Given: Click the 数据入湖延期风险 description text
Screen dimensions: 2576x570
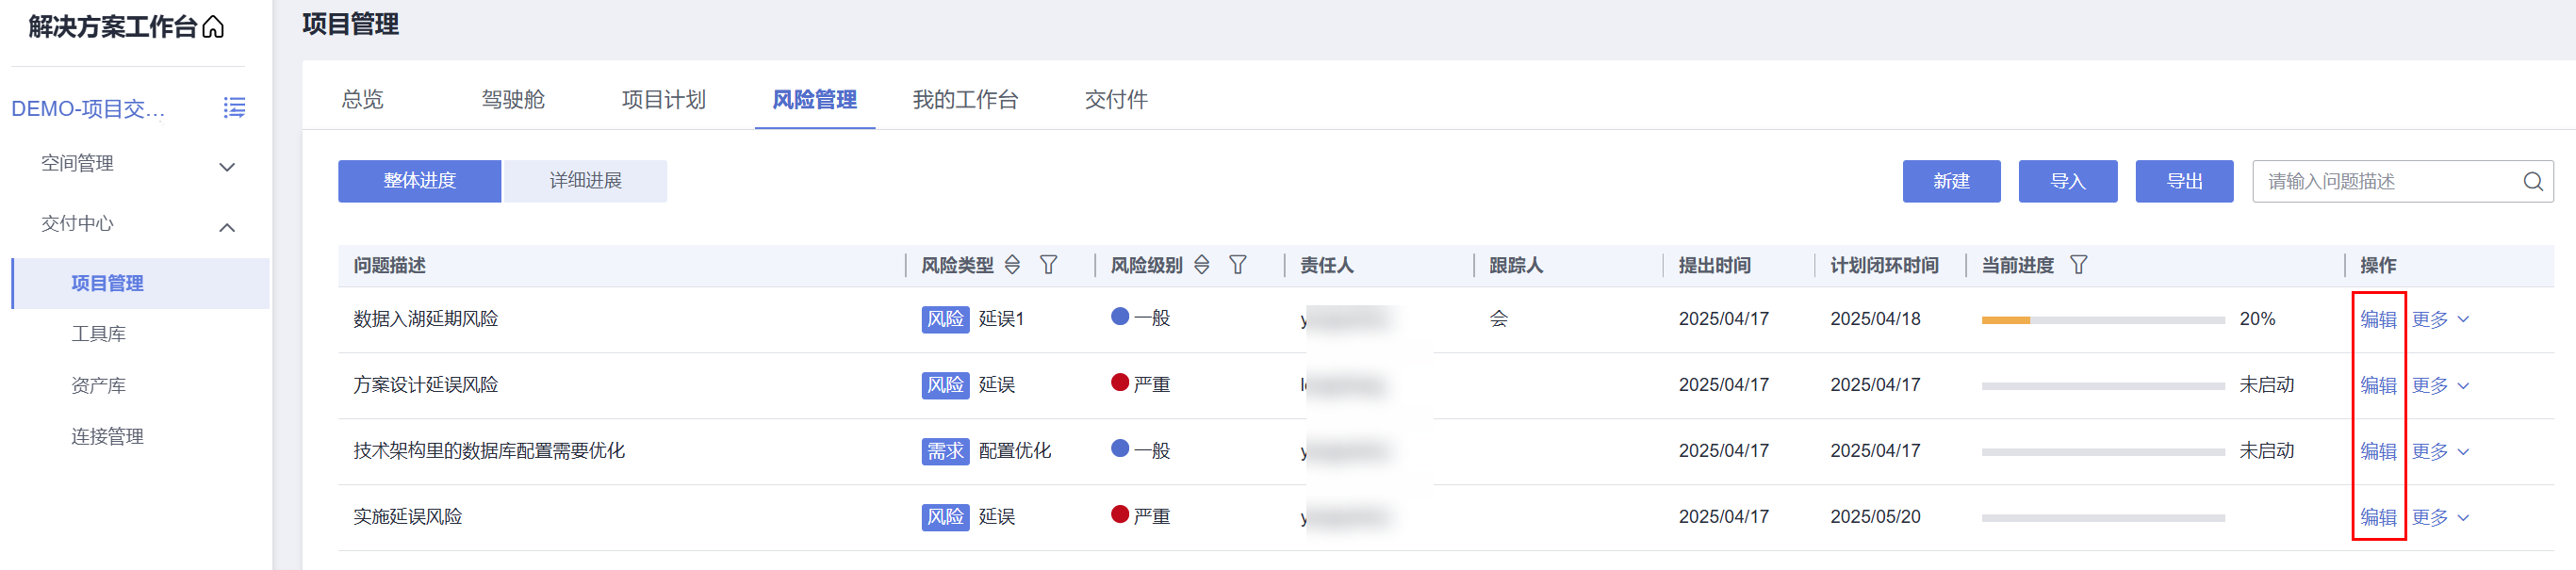Looking at the screenshot, I should click(425, 319).
